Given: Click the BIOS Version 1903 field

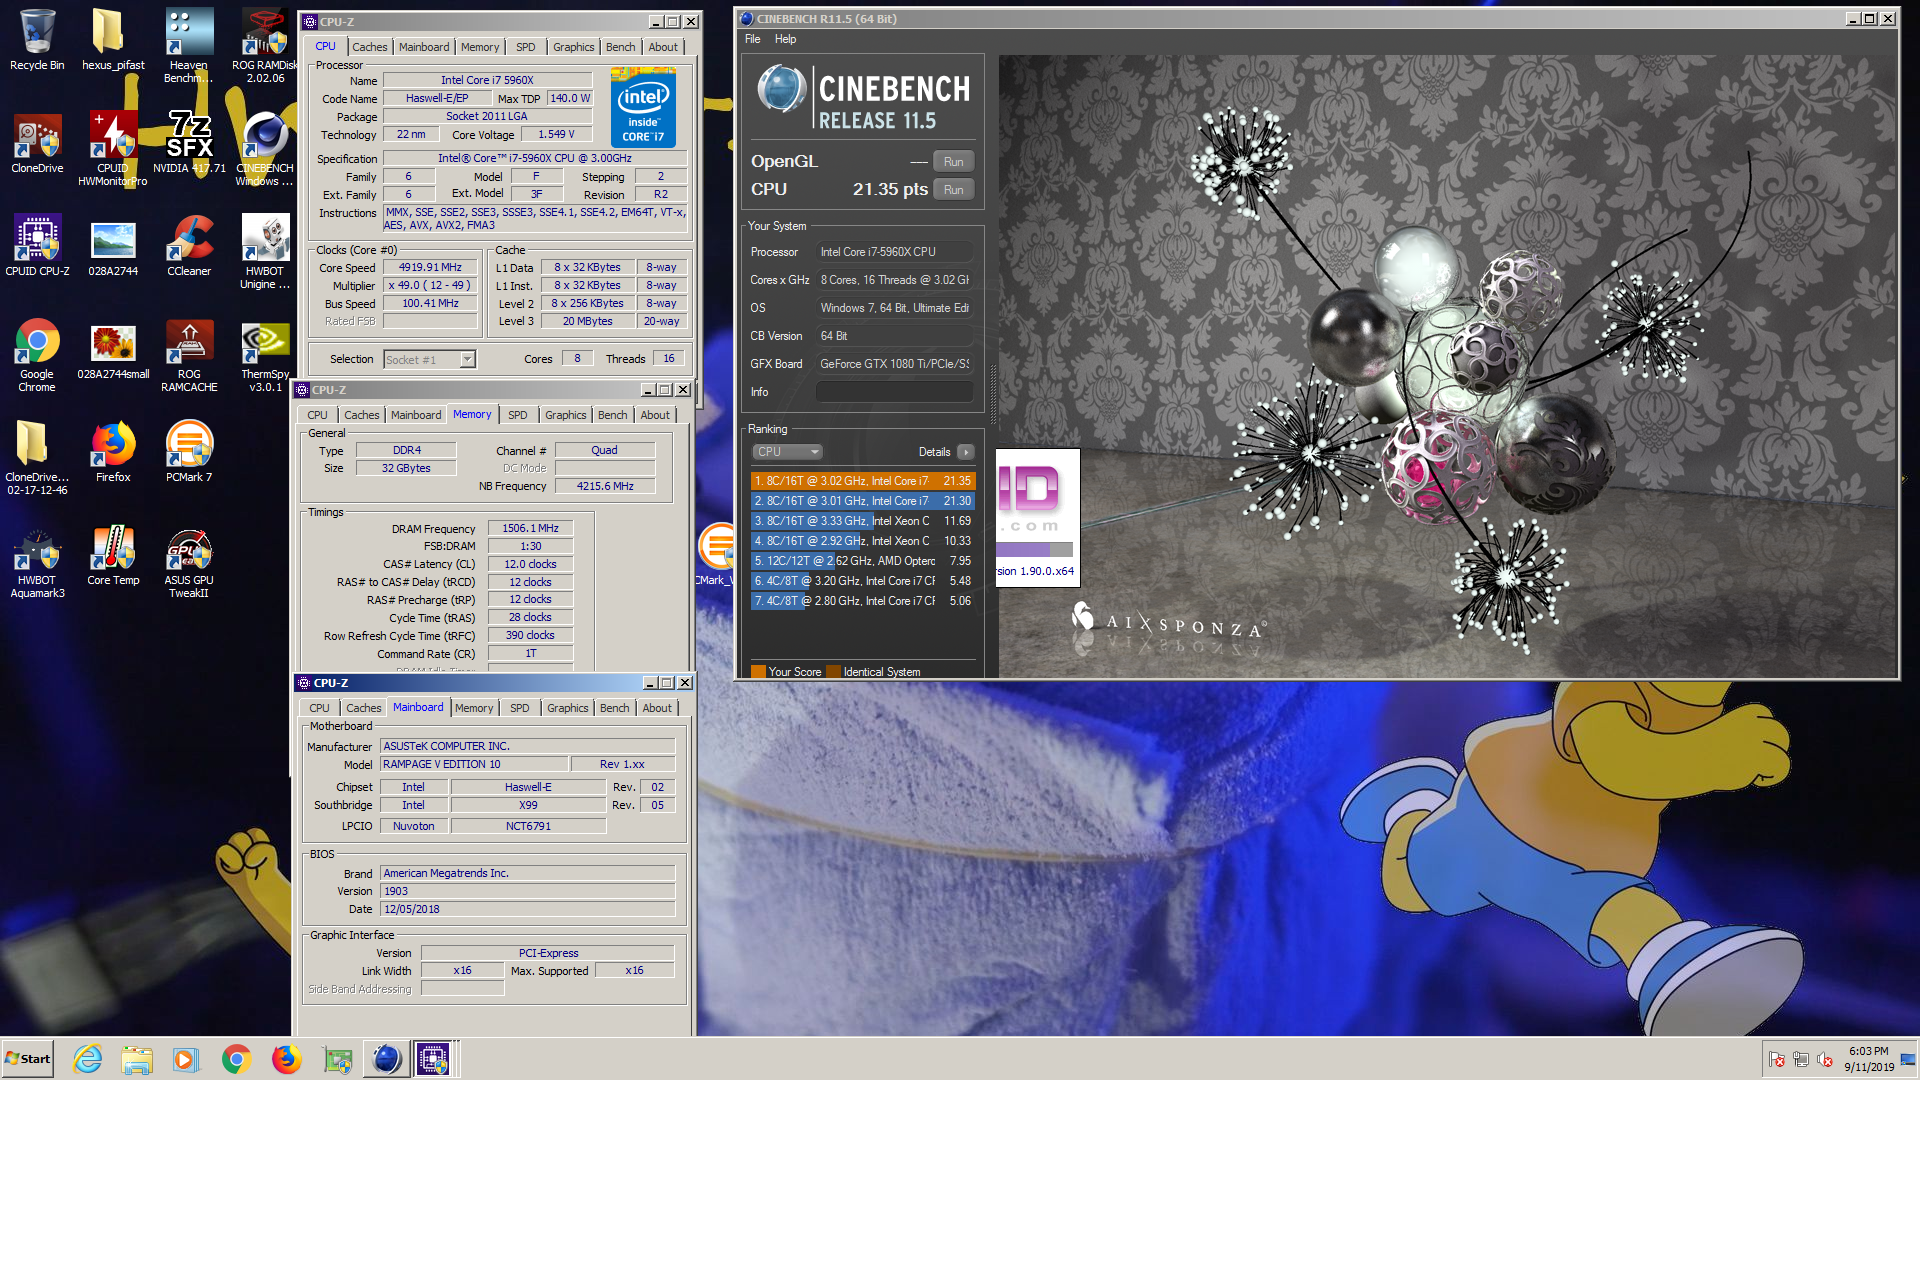Looking at the screenshot, I should [x=527, y=891].
